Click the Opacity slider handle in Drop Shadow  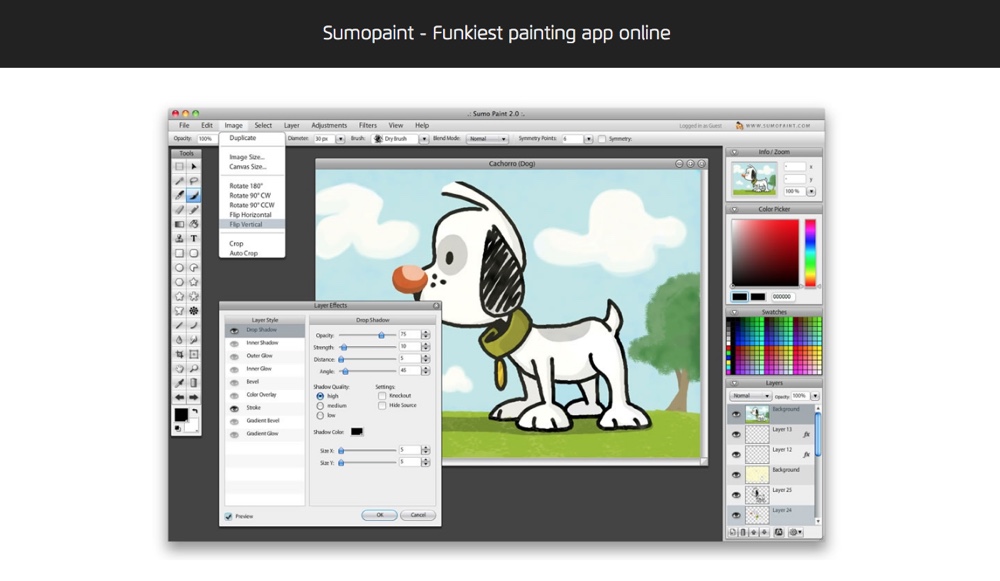pos(381,335)
